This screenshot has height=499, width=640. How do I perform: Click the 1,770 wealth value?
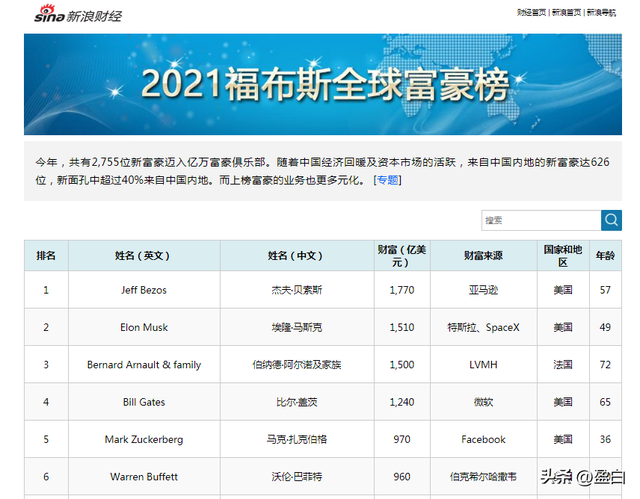click(402, 290)
